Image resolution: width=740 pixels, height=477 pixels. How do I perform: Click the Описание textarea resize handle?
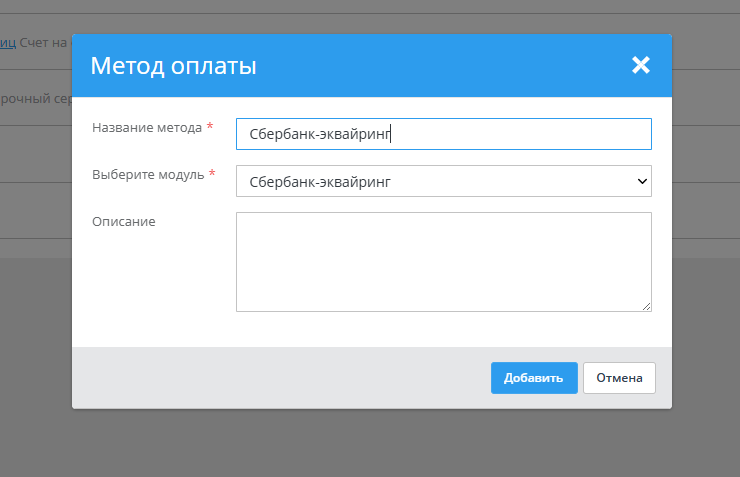pos(646,306)
